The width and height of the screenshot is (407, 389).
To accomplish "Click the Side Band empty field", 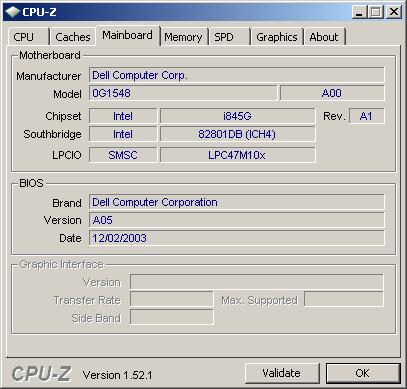I will tap(172, 317).
